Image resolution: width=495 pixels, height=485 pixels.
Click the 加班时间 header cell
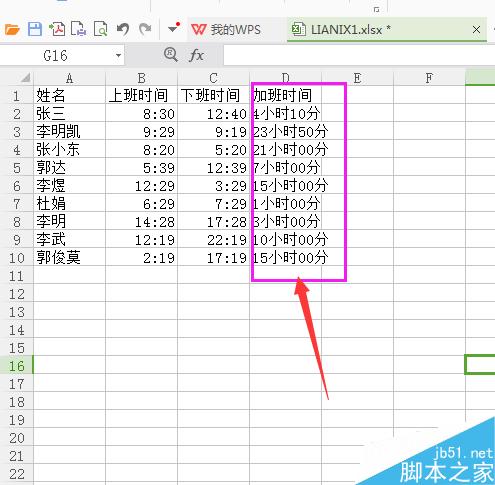(286, 95)
